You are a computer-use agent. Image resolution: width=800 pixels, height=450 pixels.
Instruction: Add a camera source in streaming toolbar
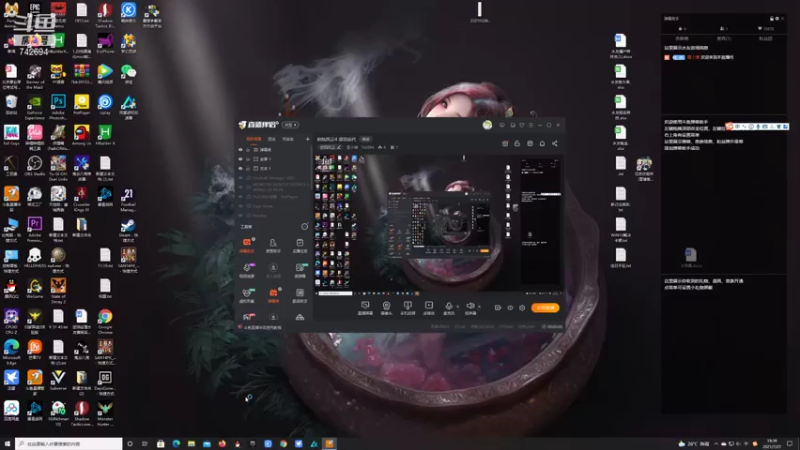[x=386, y=308]
